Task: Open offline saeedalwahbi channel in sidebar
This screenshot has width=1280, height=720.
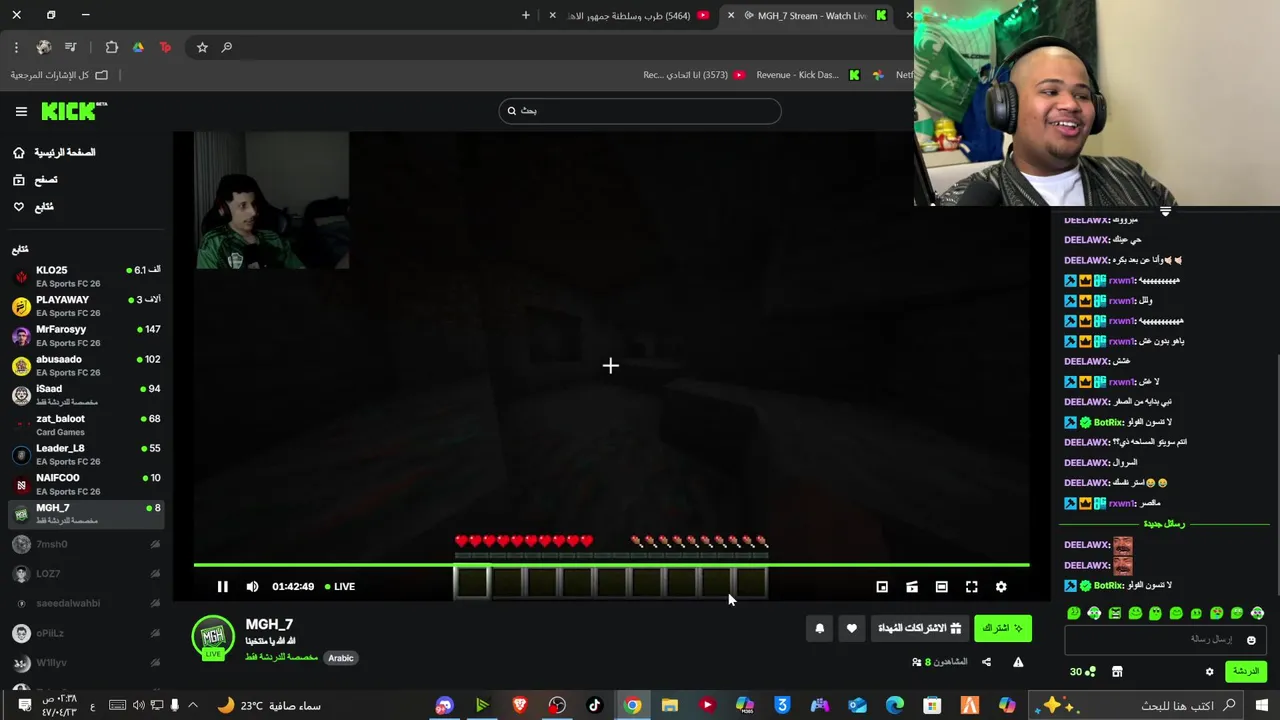Action: [x=86, y=603]
